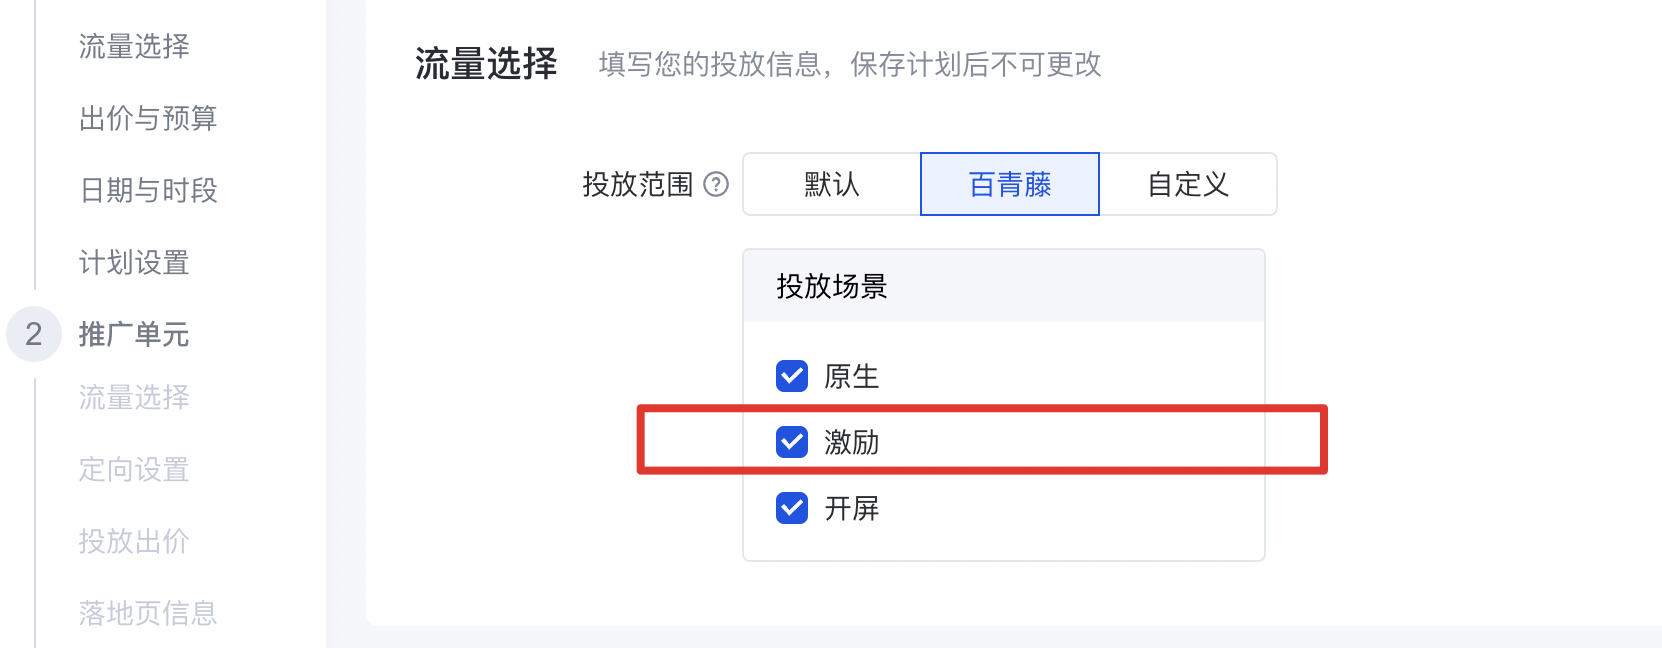
Task: Select the 默认 placement range option
Action: point(832,184)
